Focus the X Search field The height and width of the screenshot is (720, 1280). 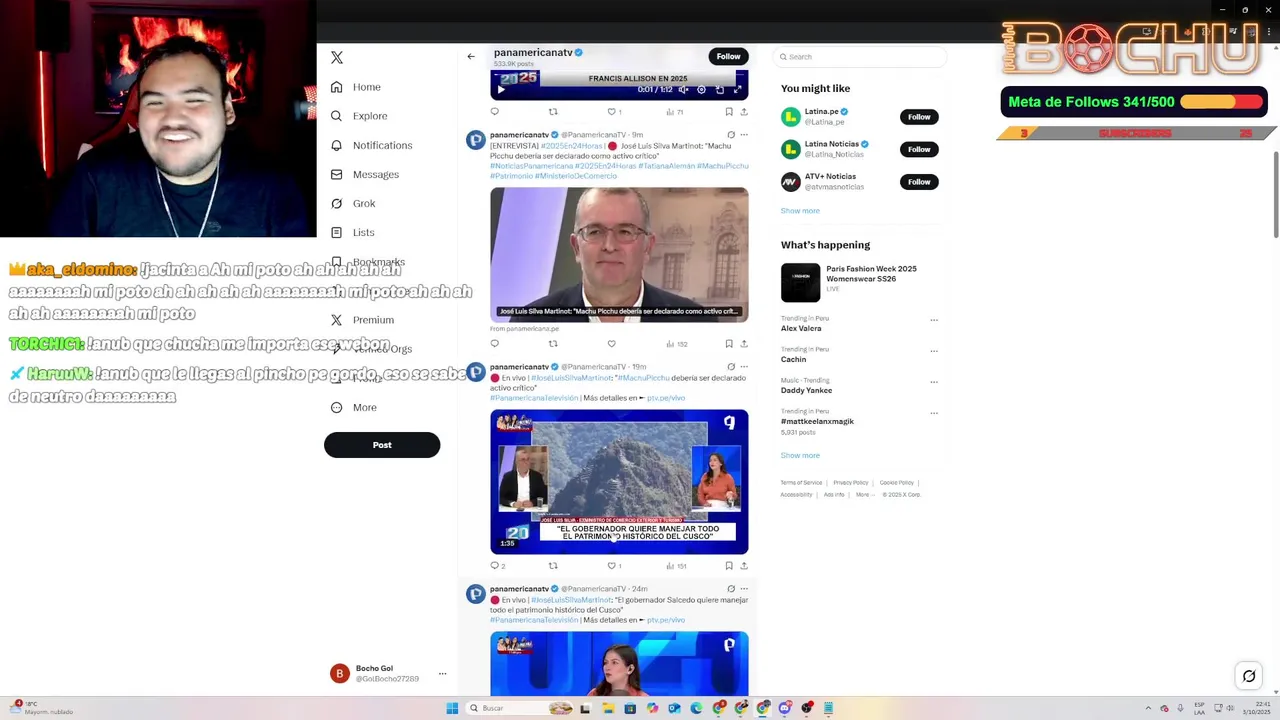pyautogui.click(x=860, y=57)
